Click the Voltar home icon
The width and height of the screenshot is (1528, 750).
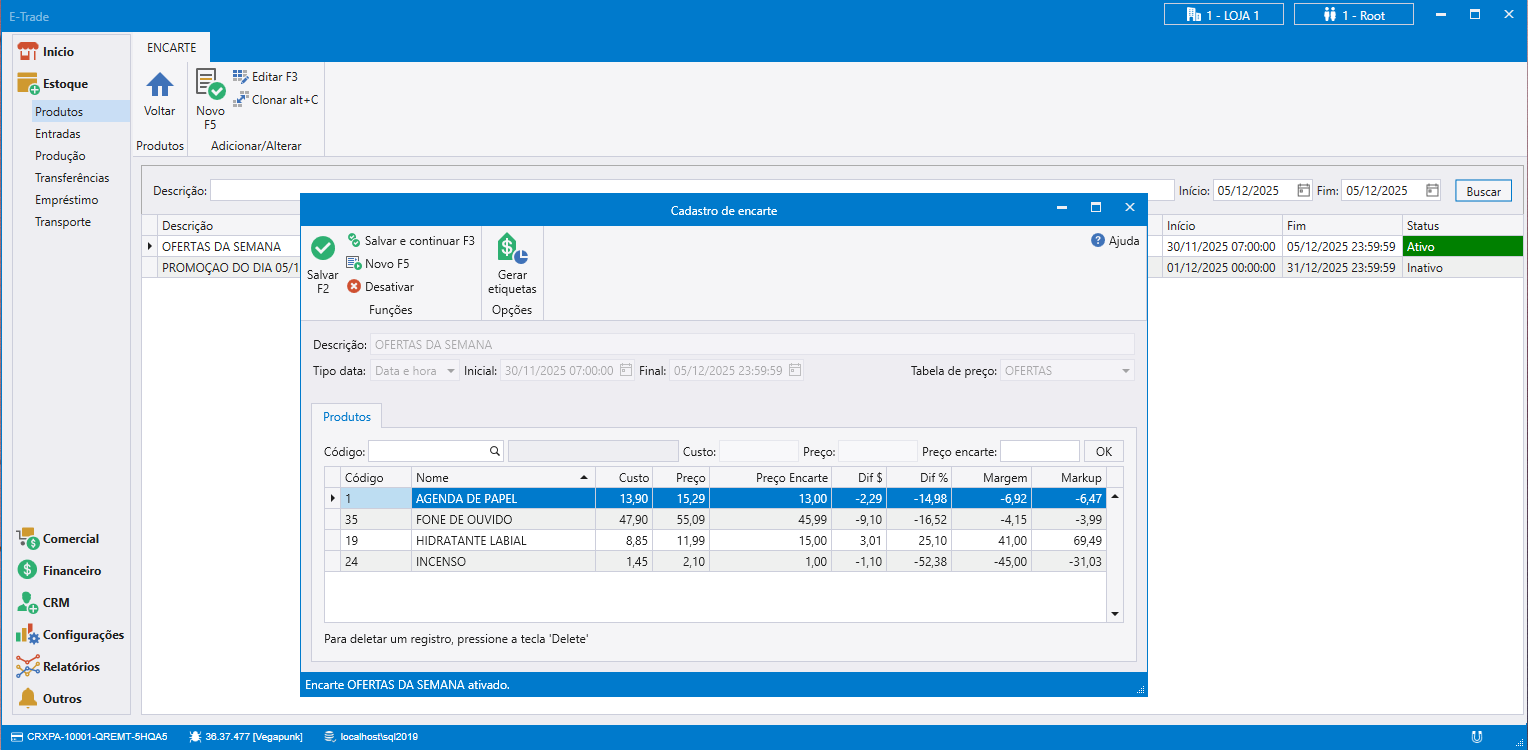(x=160, y=85)
